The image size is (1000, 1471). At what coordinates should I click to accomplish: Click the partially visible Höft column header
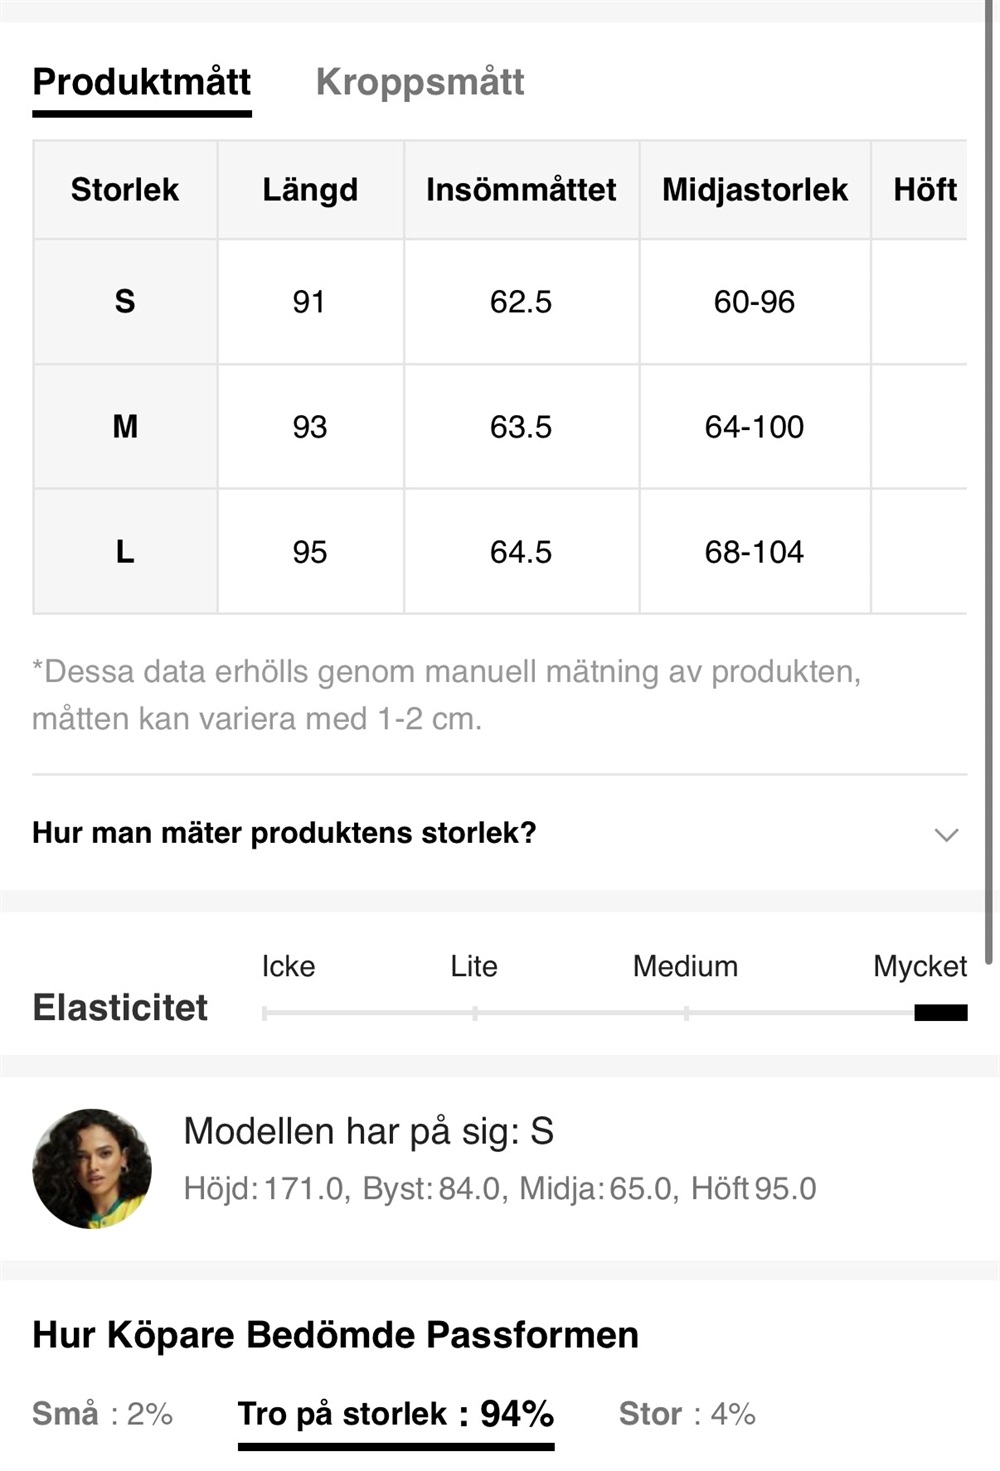(924, 190)
